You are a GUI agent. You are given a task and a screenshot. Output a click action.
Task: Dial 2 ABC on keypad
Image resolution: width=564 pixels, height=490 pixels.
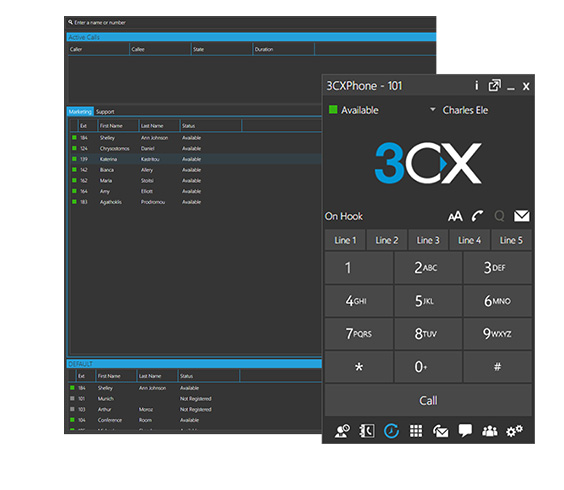pyautogui.click(x=428, y=268)
